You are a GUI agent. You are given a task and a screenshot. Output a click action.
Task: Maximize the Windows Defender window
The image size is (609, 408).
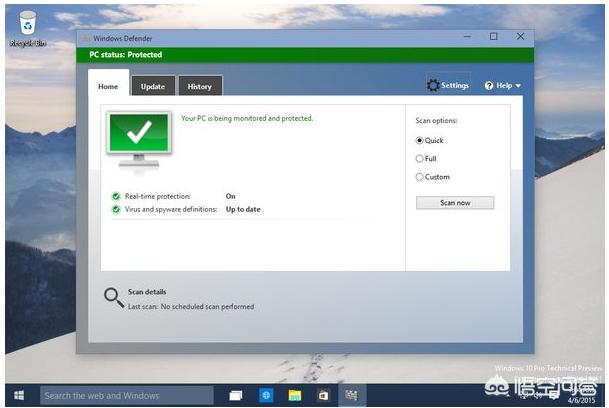[494, 37]
